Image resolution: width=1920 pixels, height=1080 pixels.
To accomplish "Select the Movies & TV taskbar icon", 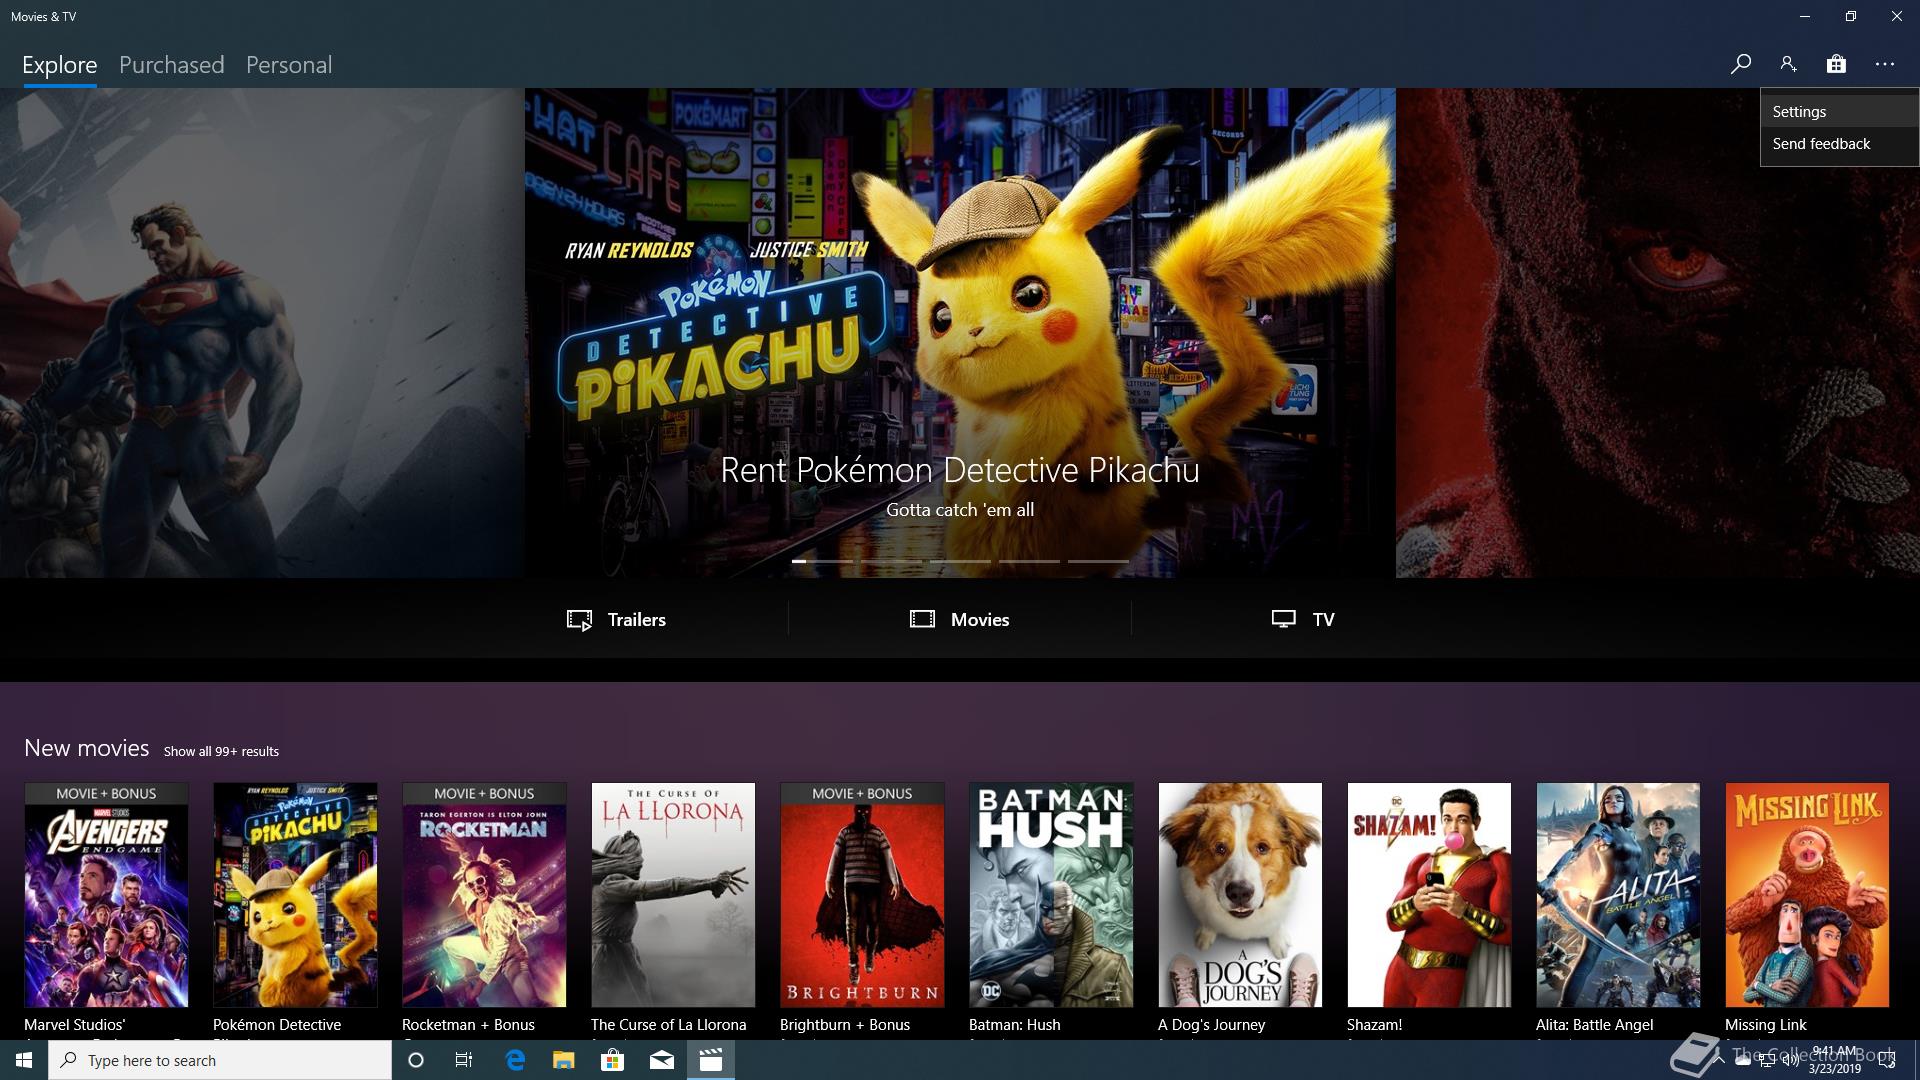I will pyautogui.click(x=711, y=1060).
